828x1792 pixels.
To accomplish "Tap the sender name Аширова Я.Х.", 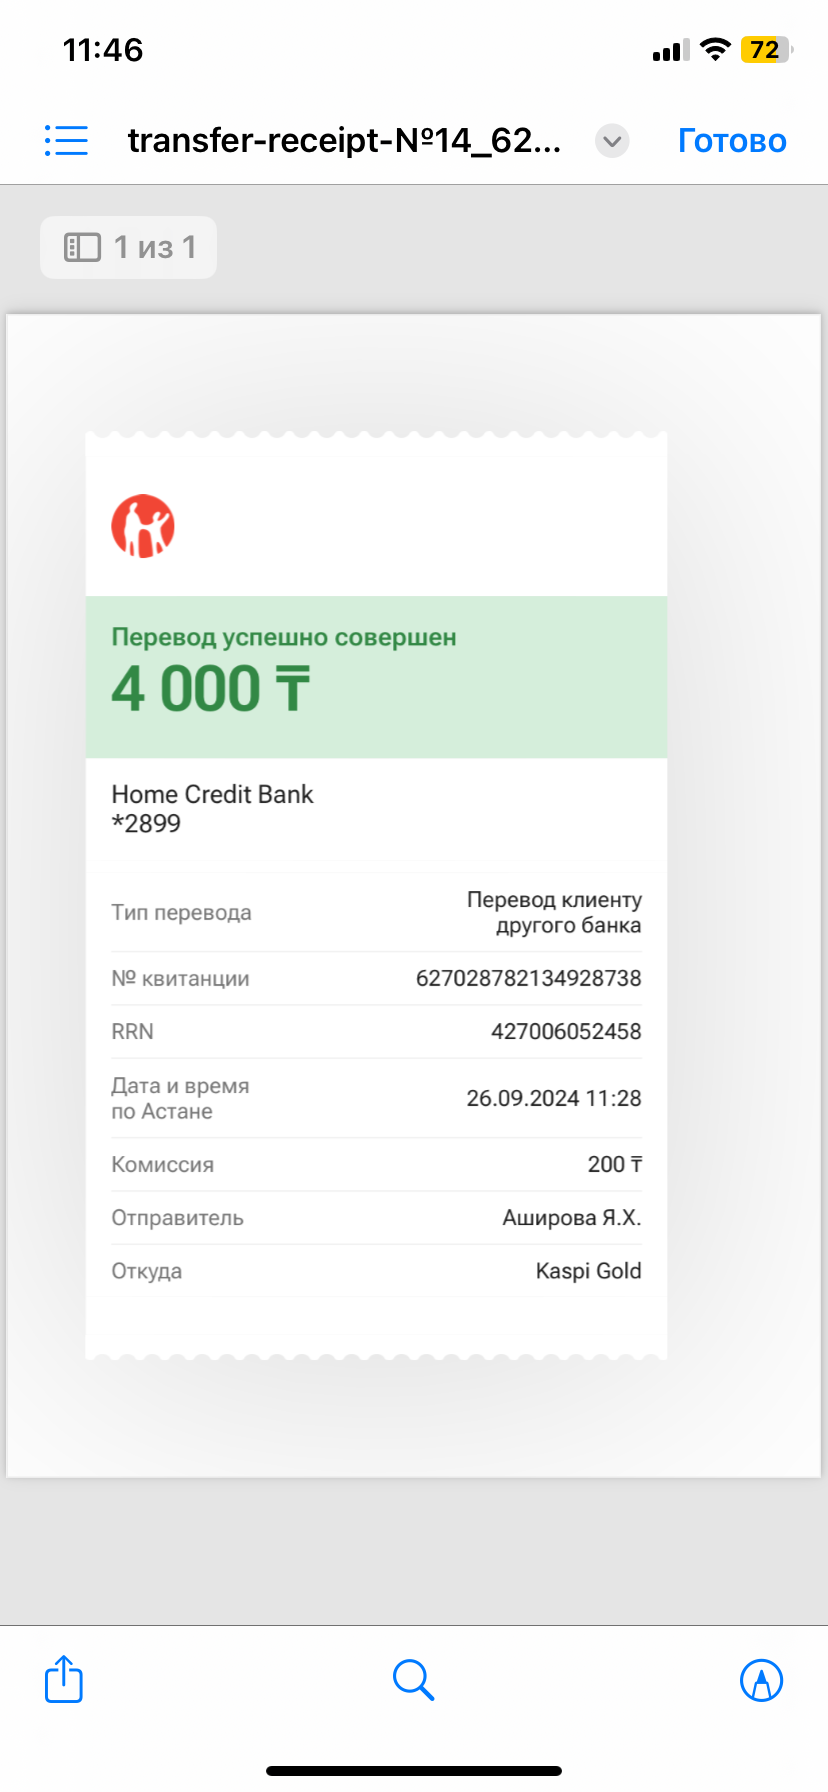I will tap(571, 1218).
